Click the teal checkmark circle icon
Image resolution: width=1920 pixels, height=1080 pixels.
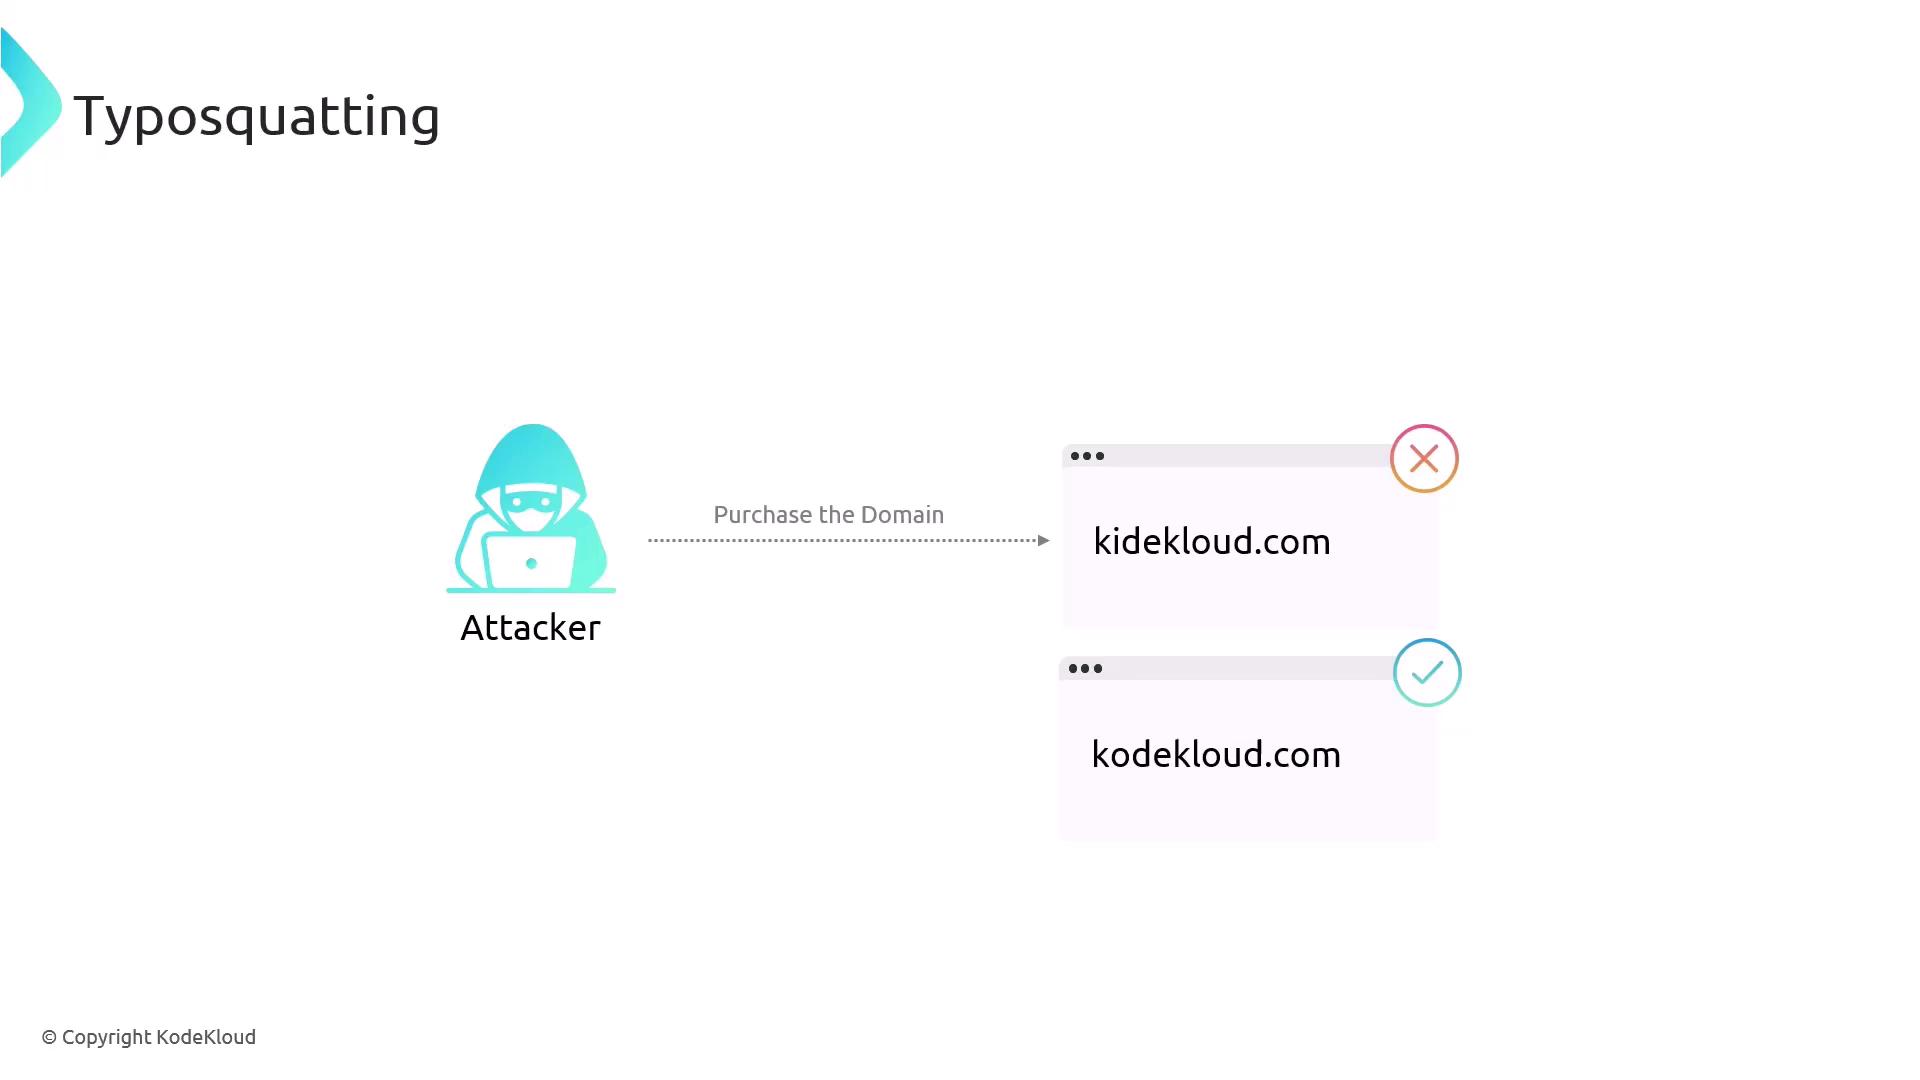coord(1427,673)
